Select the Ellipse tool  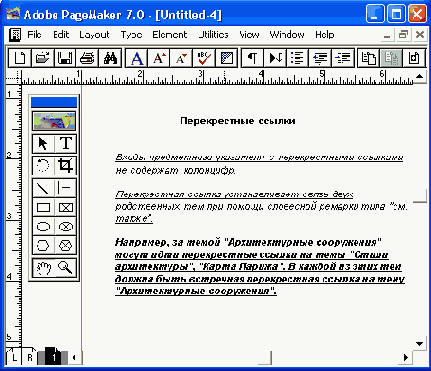(43, 227)
